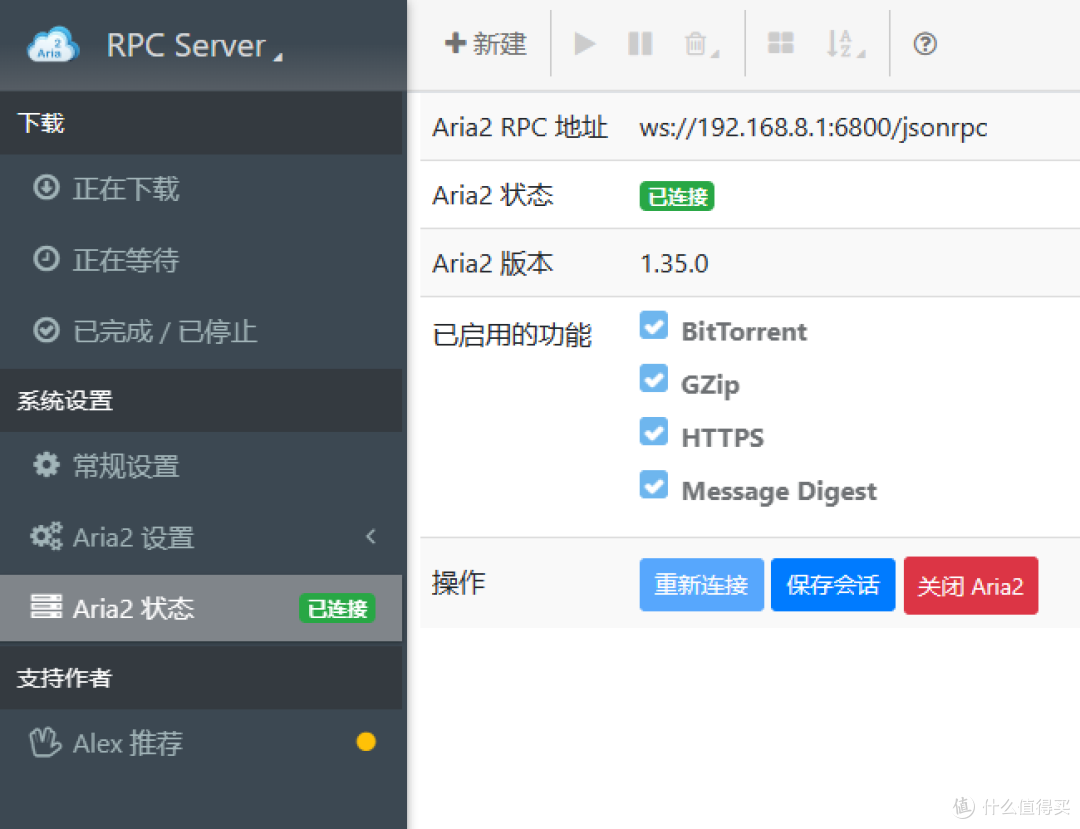
Task: Click the 保存会话 save session button
Action: click(x=833, y=585)
